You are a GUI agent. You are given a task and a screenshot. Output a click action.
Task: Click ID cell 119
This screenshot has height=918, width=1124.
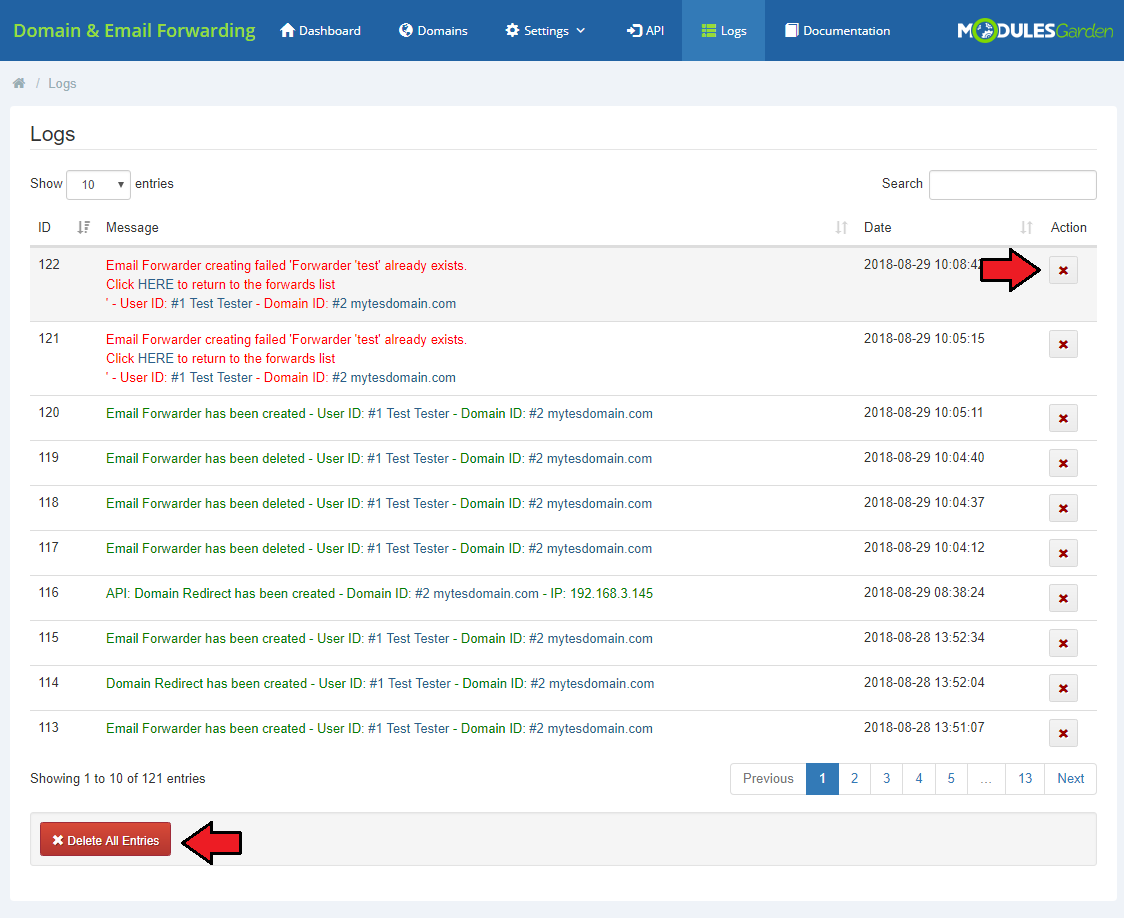(49, 457)
